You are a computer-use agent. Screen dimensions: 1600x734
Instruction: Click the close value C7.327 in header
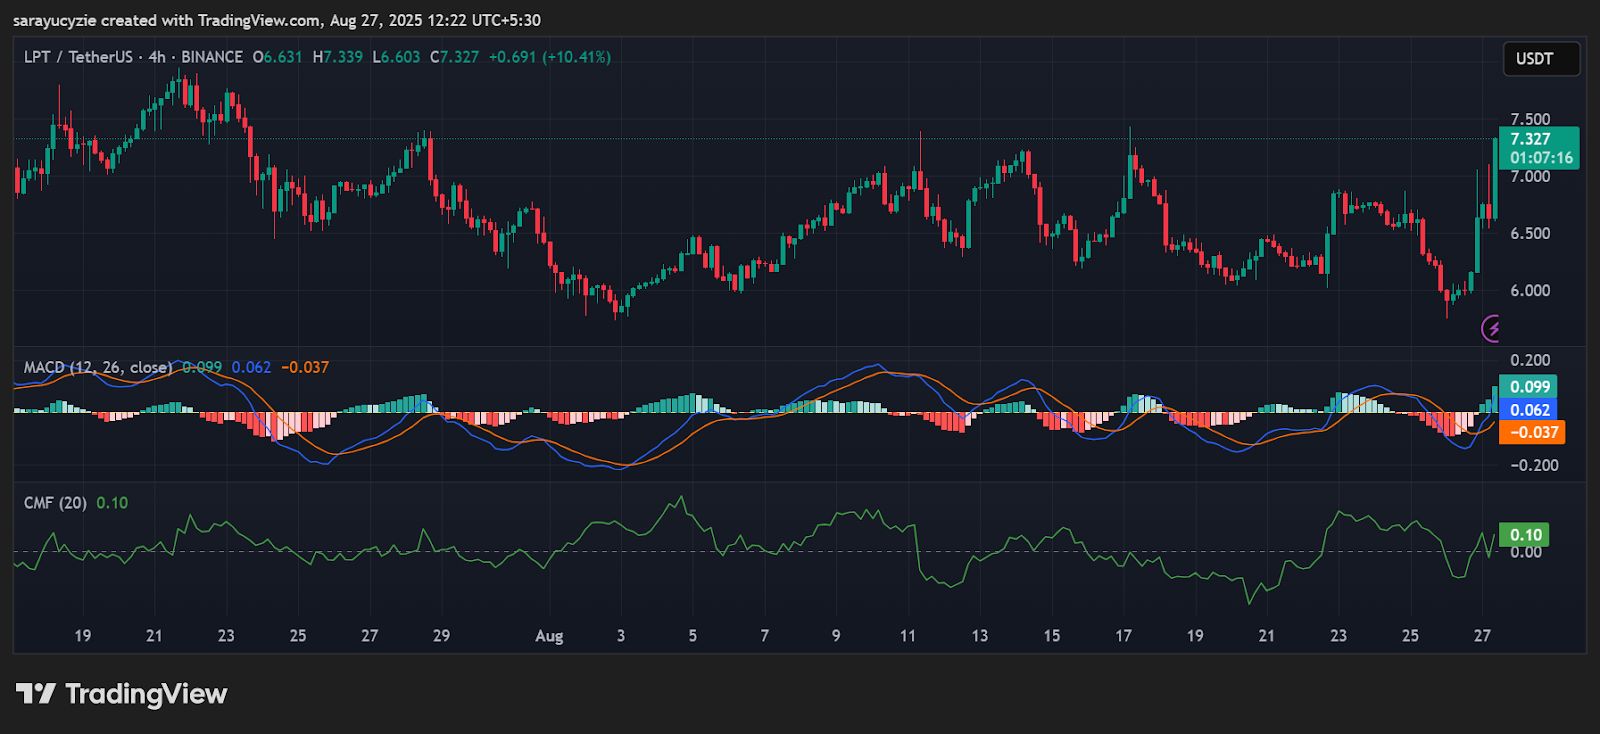[x=455, y=57]
